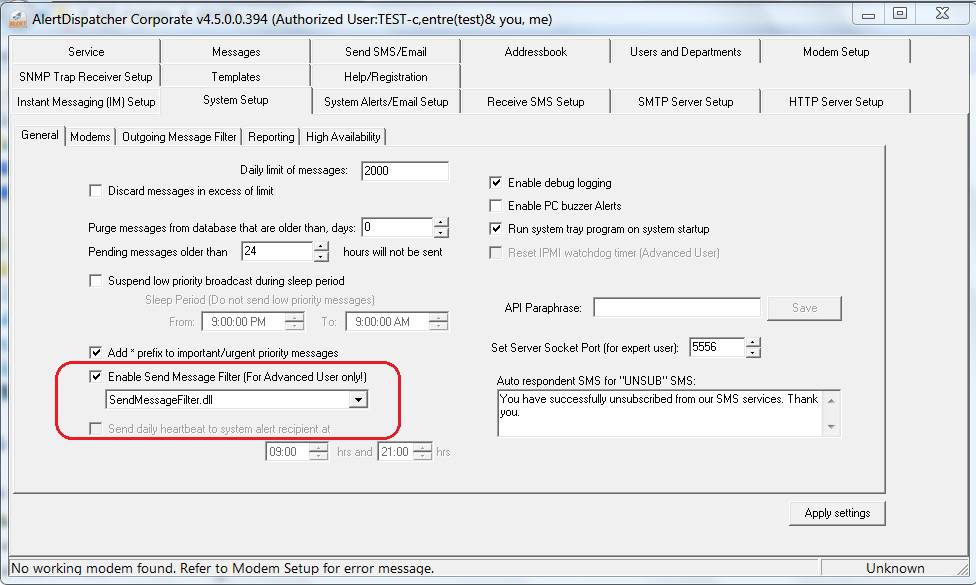Toggle Add * prefix to important messages
976x585 pixels.
96,352
